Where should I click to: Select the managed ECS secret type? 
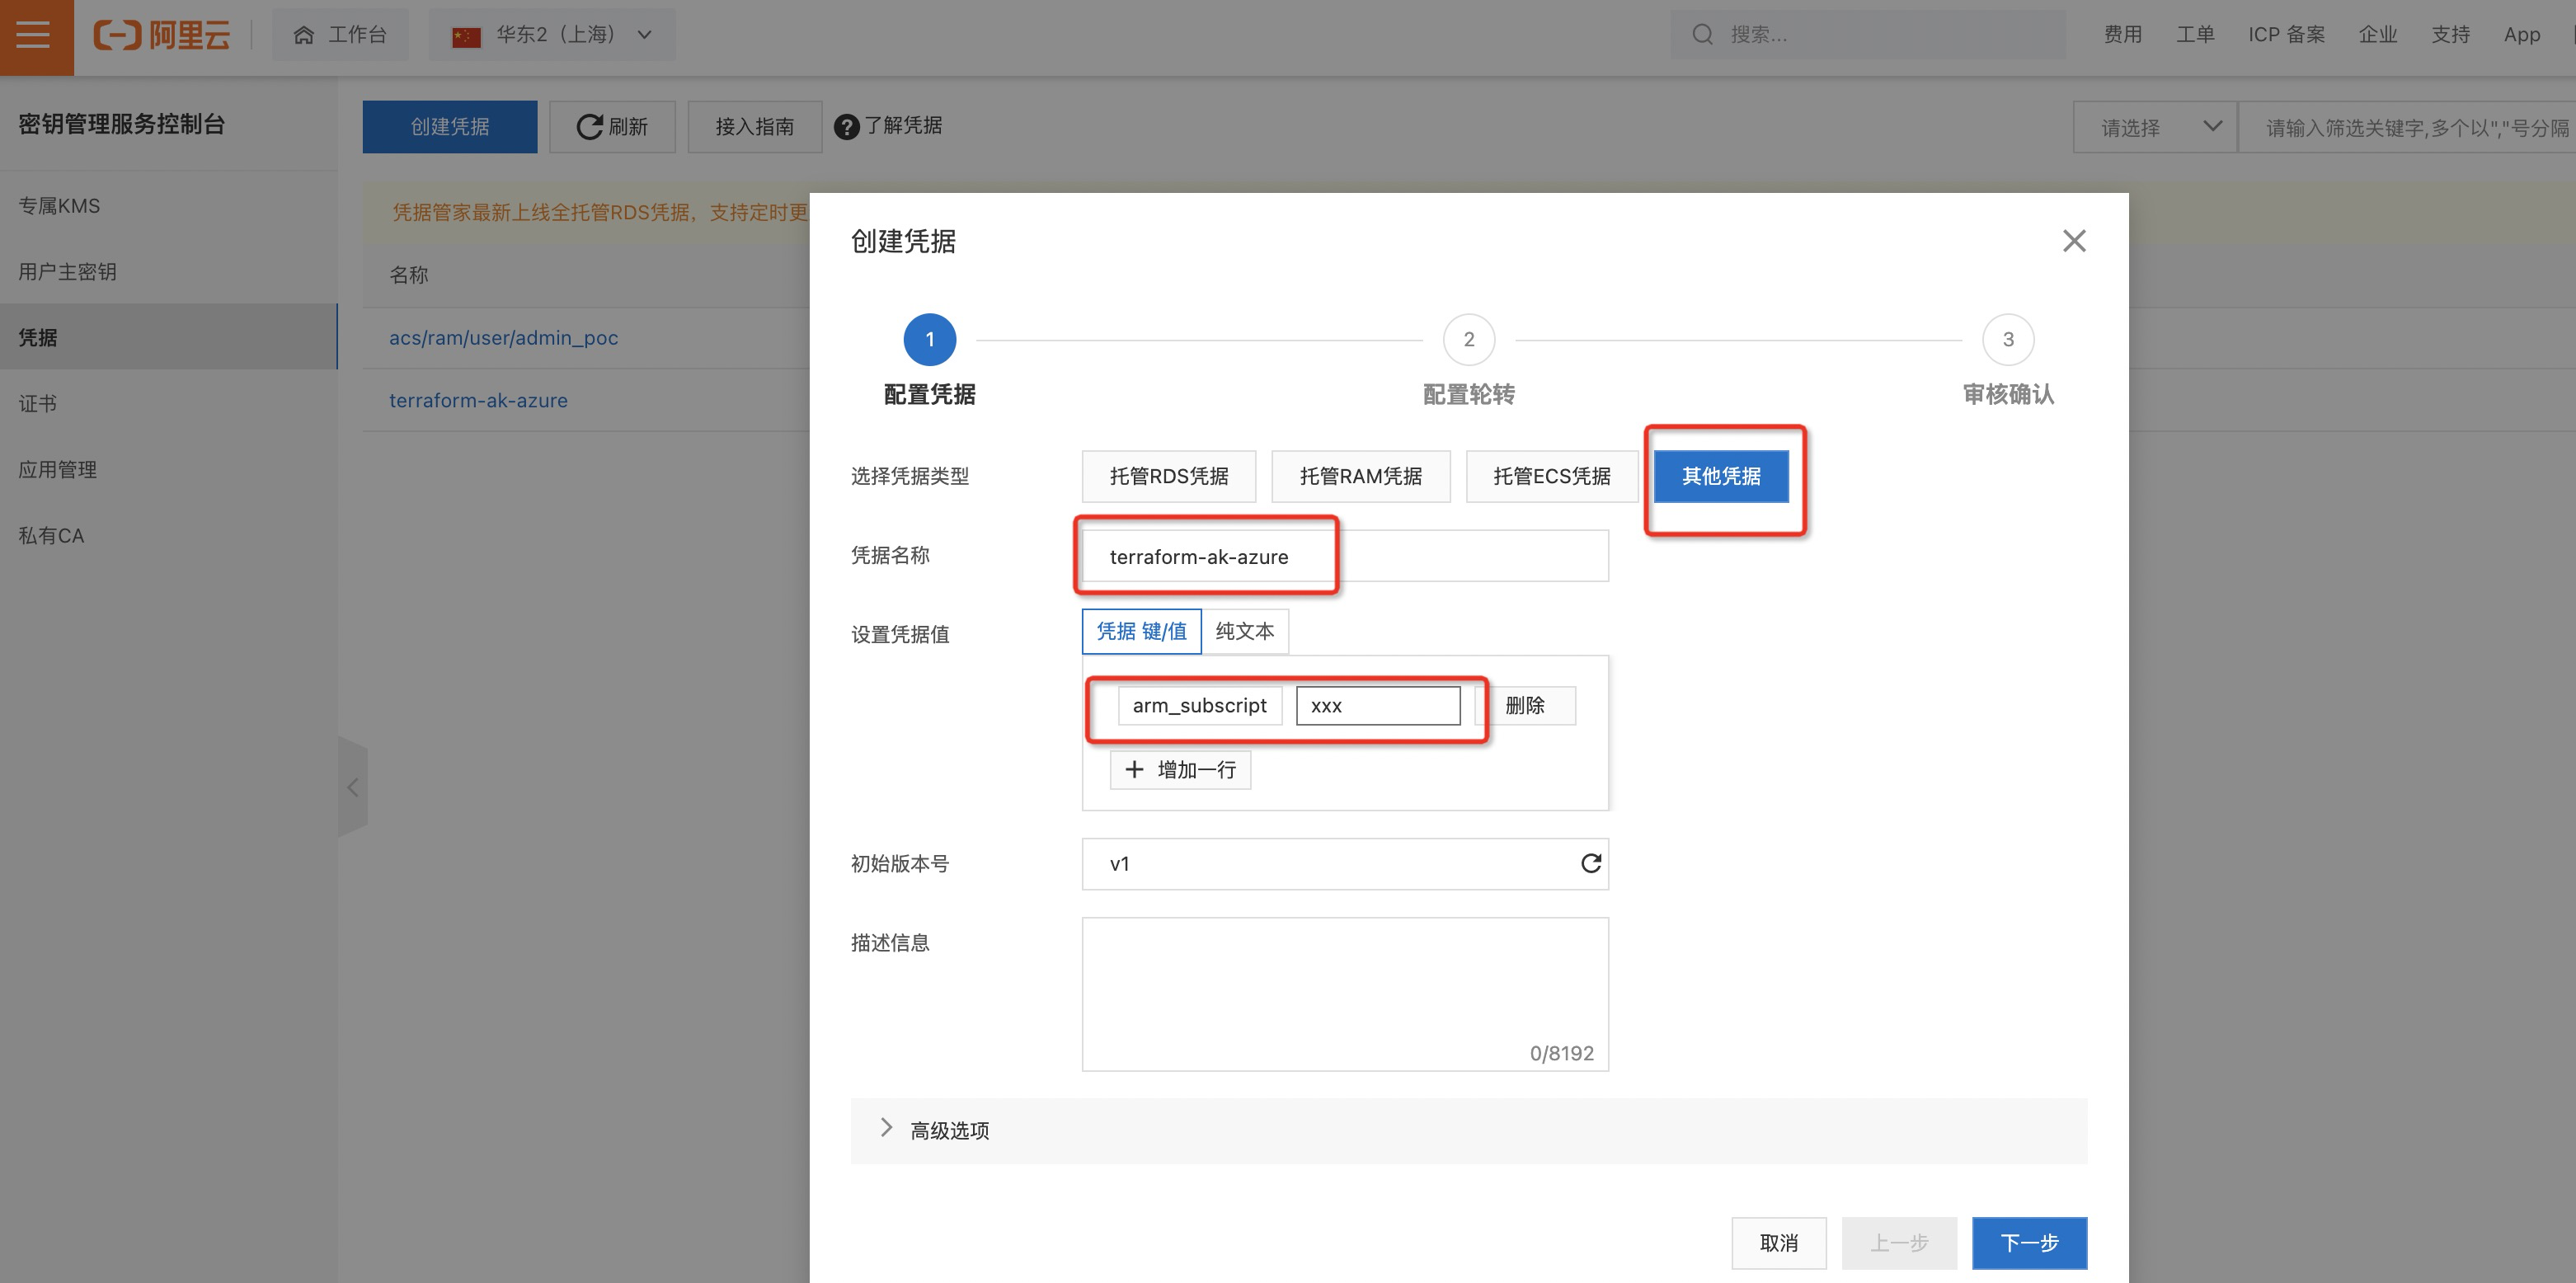pyautogui.click(x=1551, y=476)
